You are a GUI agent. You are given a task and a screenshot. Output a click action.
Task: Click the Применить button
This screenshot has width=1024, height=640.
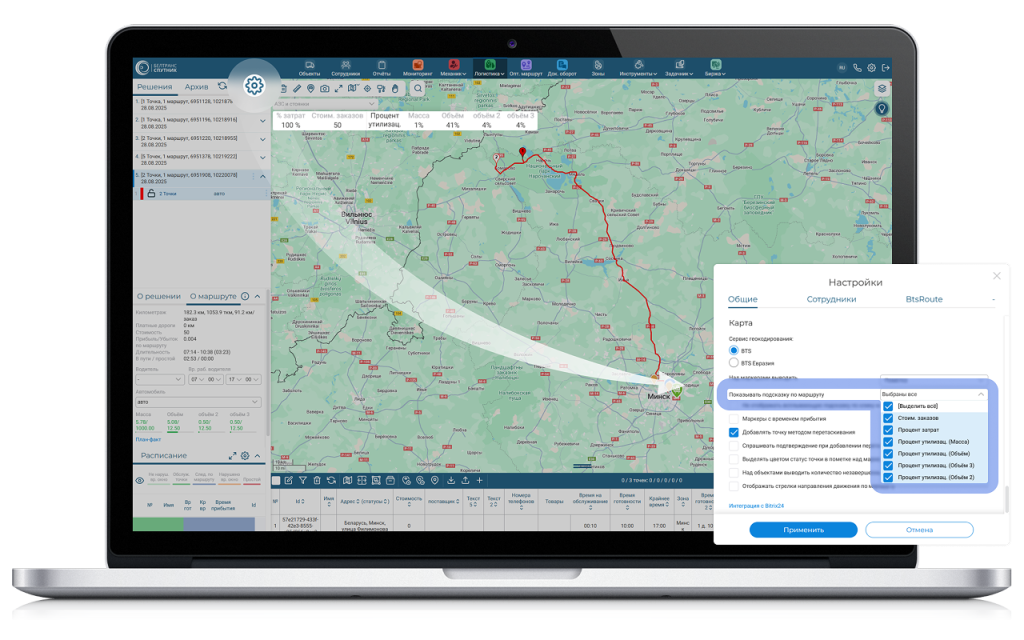tap(803, 529)
